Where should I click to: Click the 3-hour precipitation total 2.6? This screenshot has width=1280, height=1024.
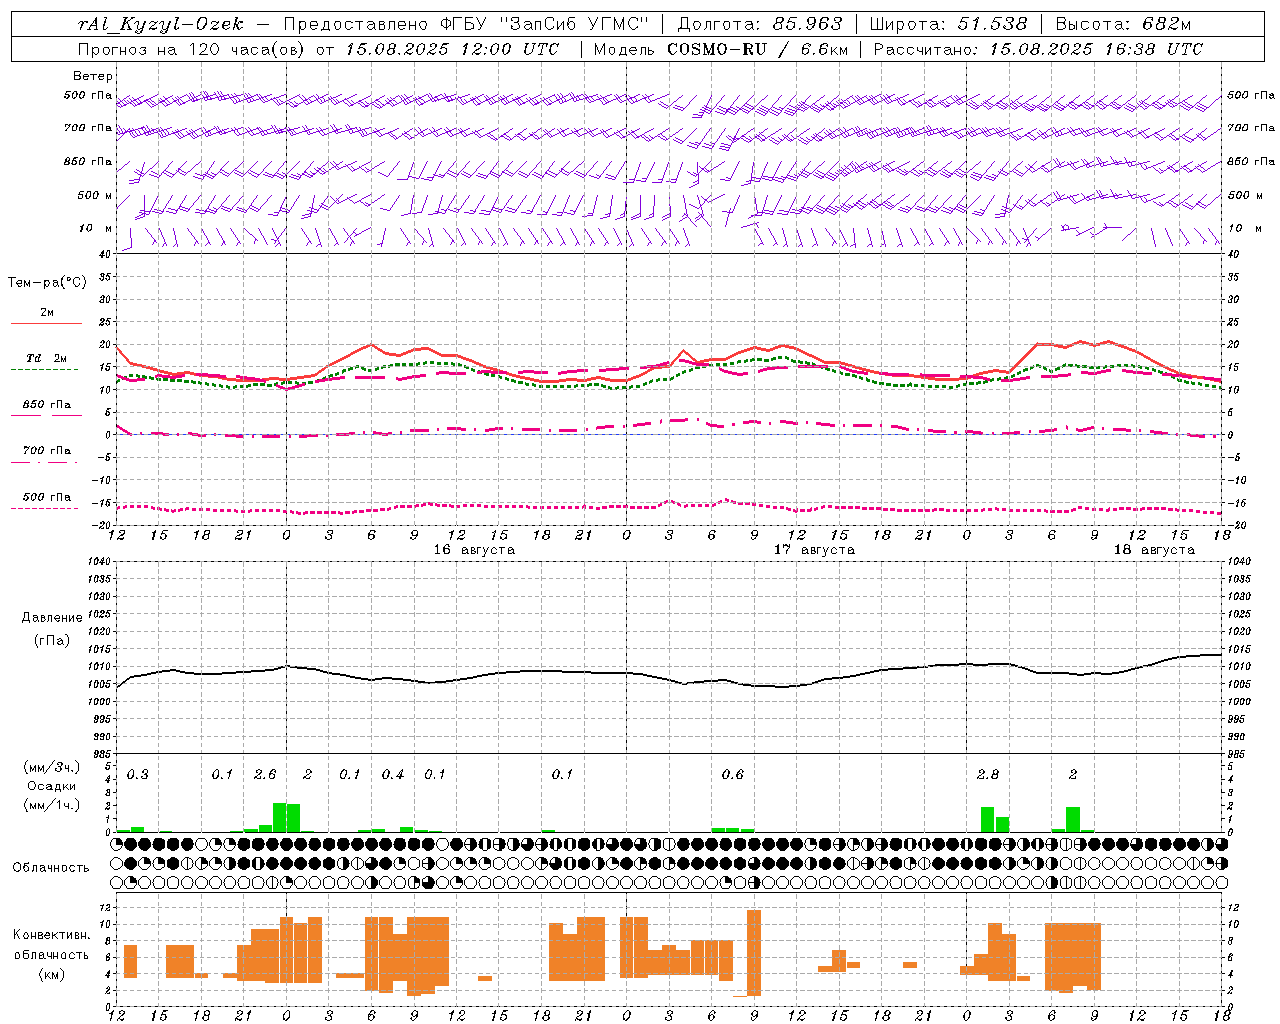[x=265, y=775]
